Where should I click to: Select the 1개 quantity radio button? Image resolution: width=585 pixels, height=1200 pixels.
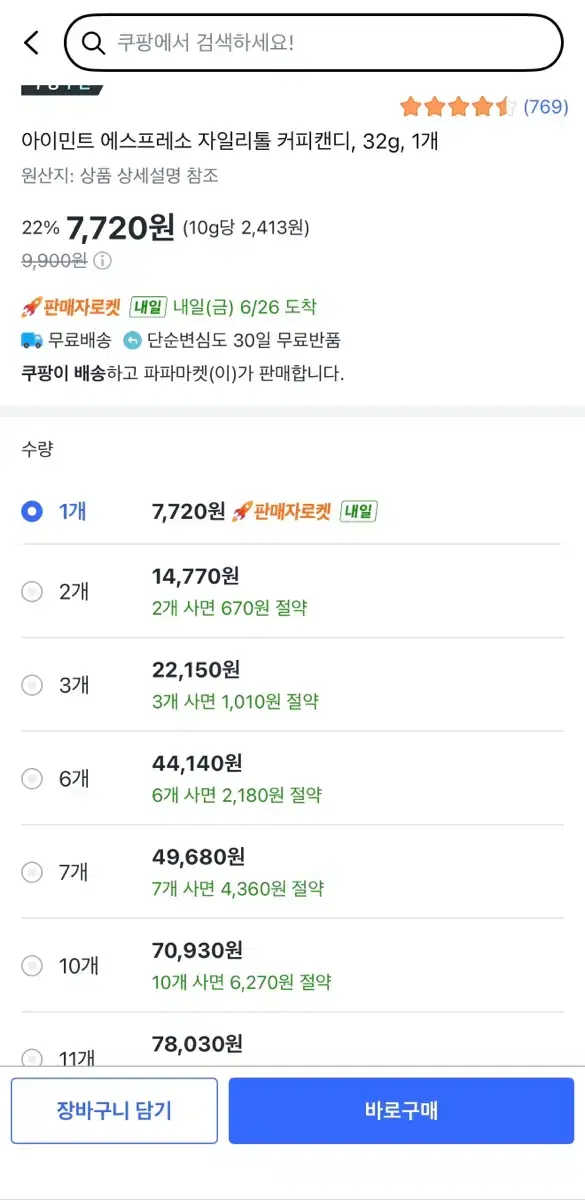point(32,511)
